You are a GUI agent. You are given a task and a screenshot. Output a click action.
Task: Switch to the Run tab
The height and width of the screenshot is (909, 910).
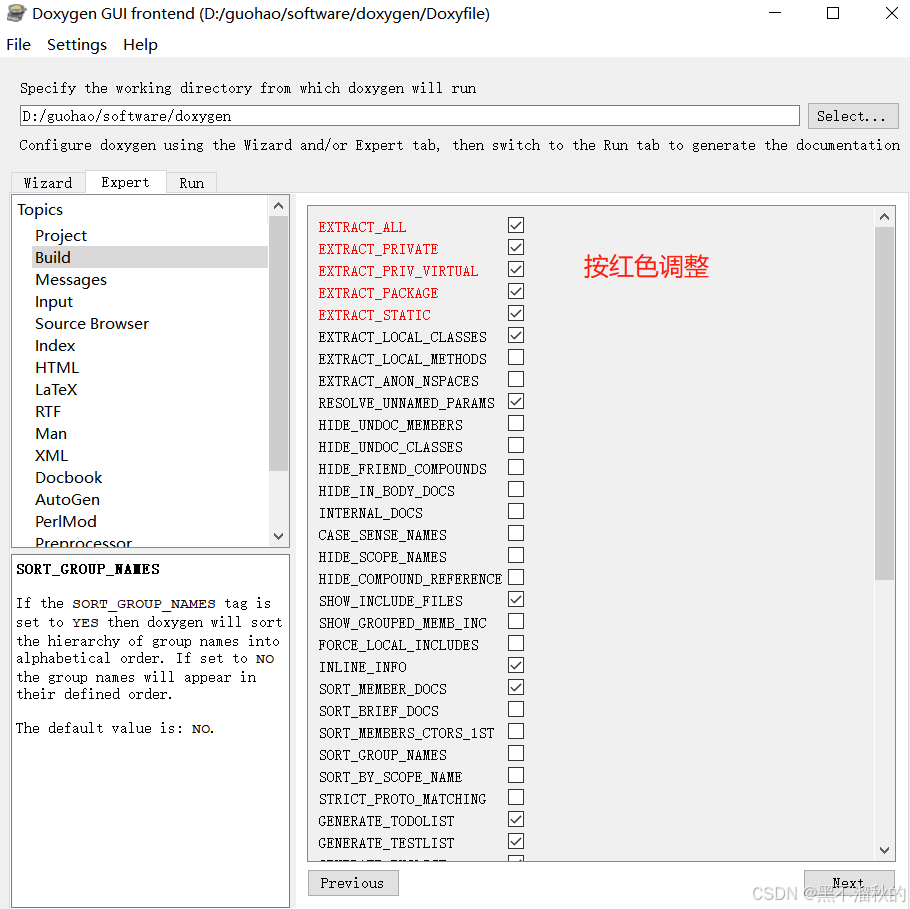[192, 183]
